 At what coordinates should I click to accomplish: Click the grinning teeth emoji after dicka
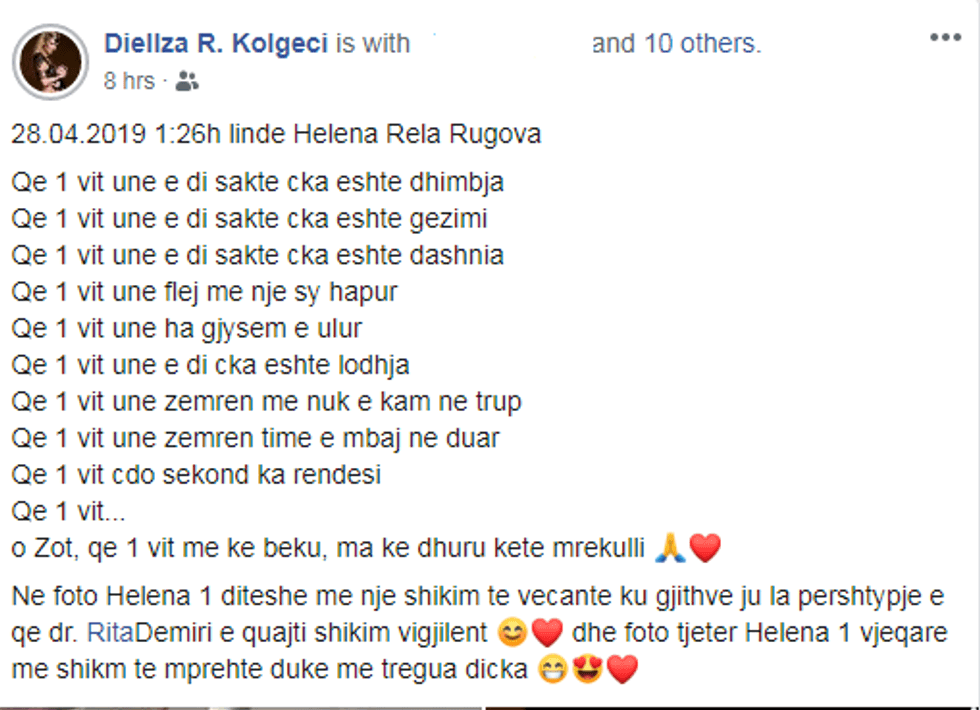point(552,669)
